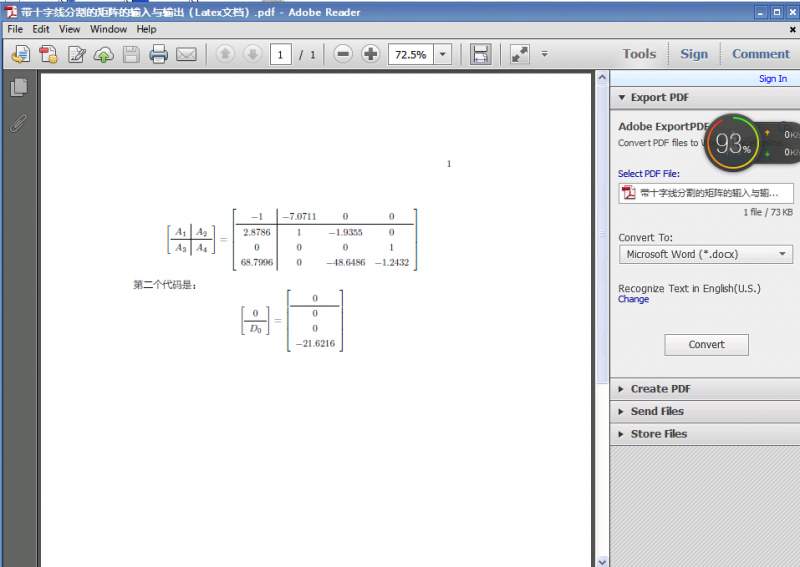Open the zoom level dropdown arrow
This screenshot has width=800, height=567.
443,55
